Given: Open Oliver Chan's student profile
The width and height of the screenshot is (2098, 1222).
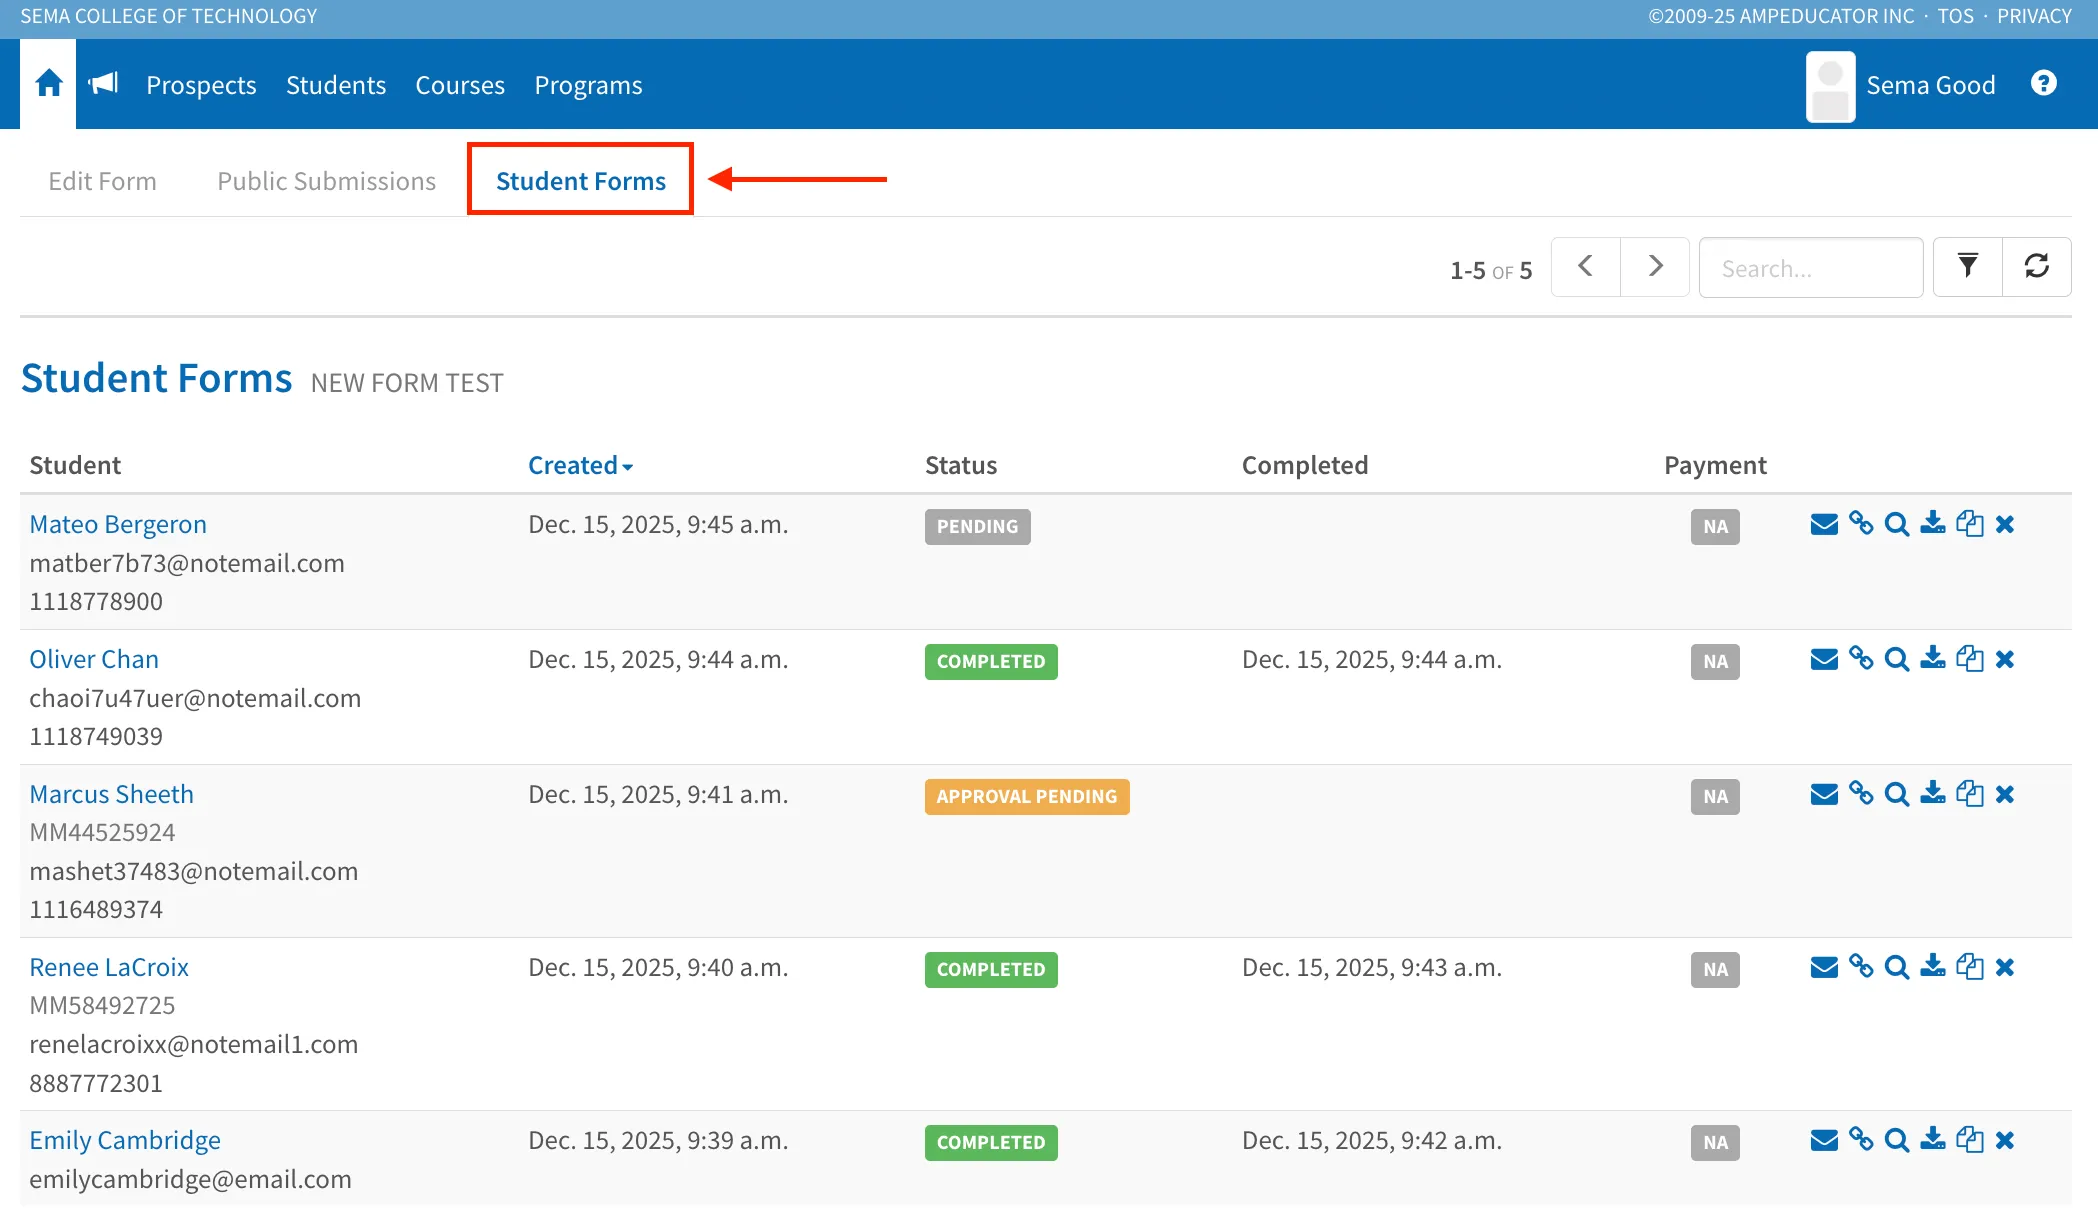Looking at the screenshot, I should tap(94, 659).
